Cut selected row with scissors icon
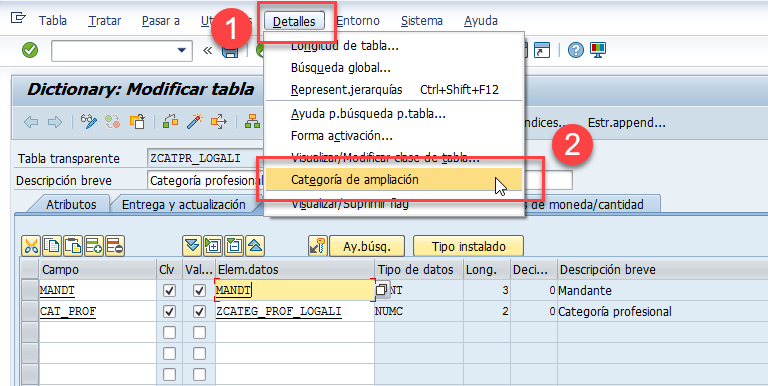 tap(31, 246)
